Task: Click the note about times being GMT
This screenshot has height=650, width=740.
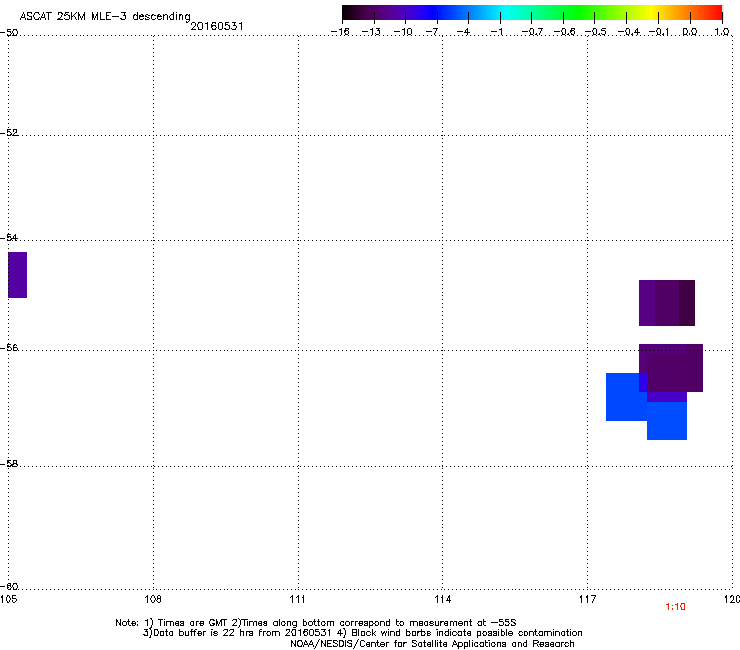Action: (x=316, y=623)
